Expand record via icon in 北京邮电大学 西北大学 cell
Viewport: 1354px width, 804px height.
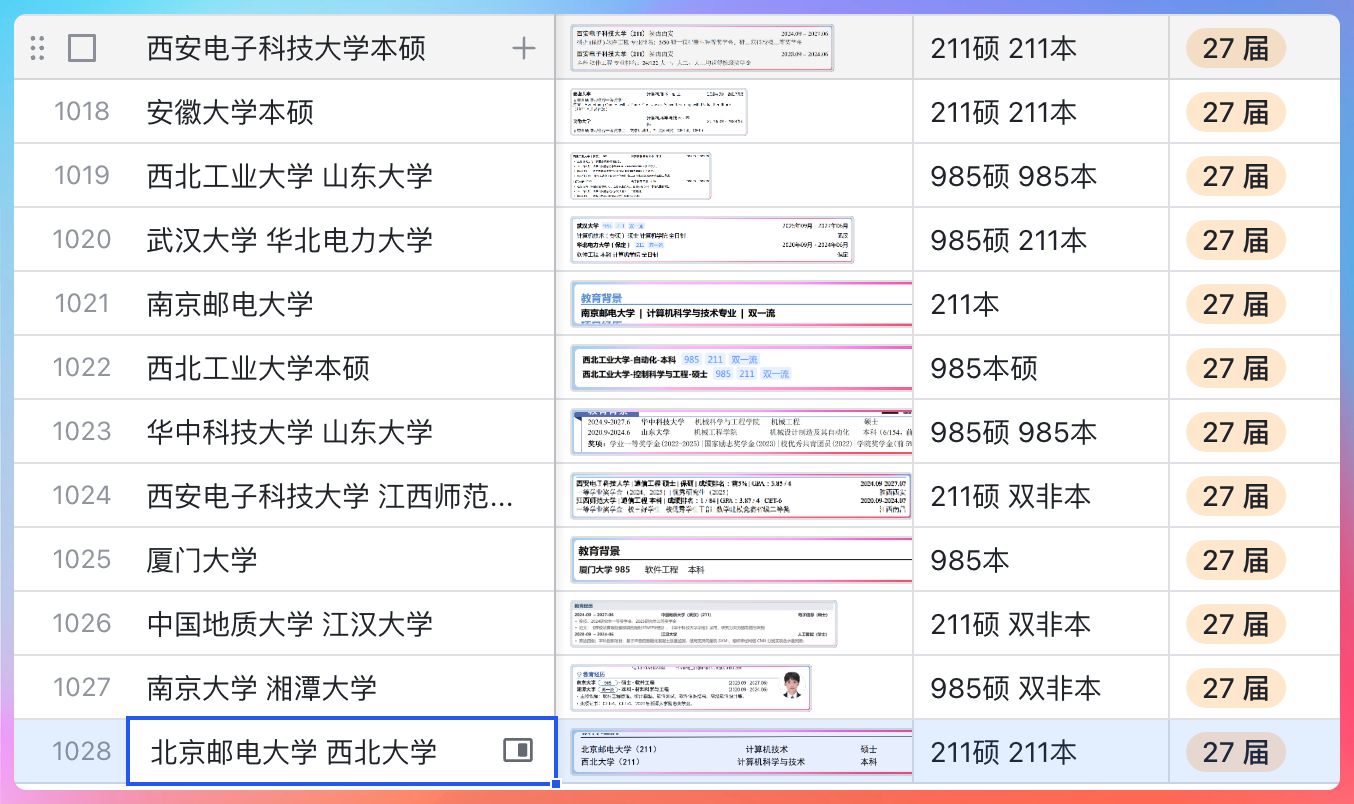point(518,750)
